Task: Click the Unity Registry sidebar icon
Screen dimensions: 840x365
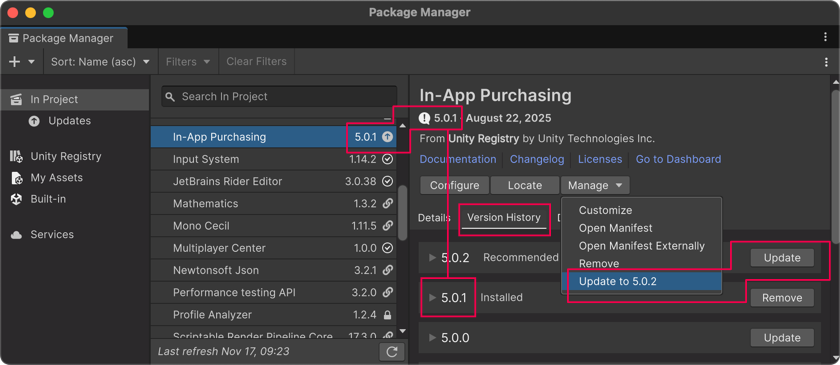Action: point(16,157)
